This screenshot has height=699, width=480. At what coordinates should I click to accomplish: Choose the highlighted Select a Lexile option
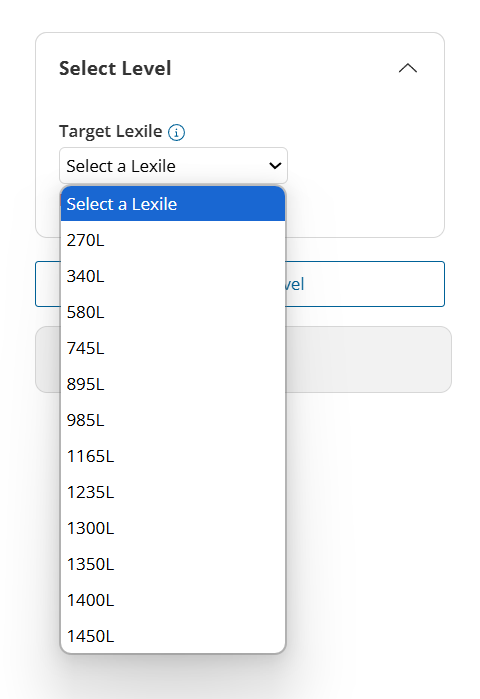click(173, 204)
